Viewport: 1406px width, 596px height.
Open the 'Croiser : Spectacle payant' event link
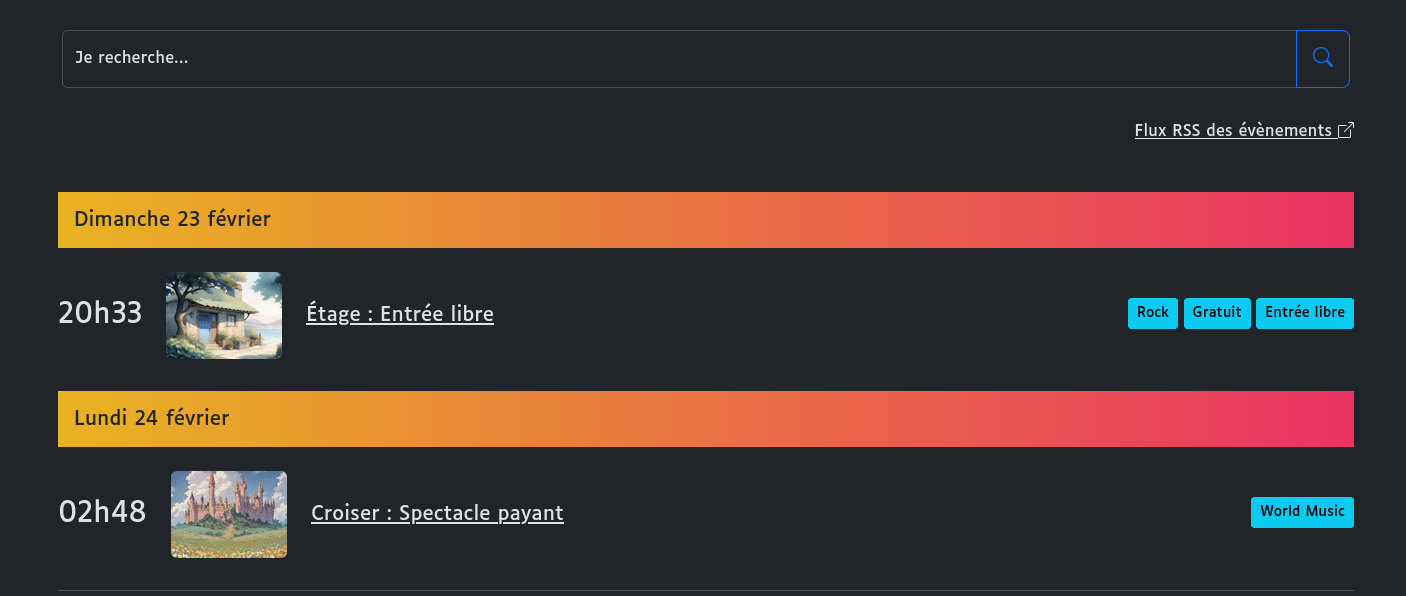(437, 513)
